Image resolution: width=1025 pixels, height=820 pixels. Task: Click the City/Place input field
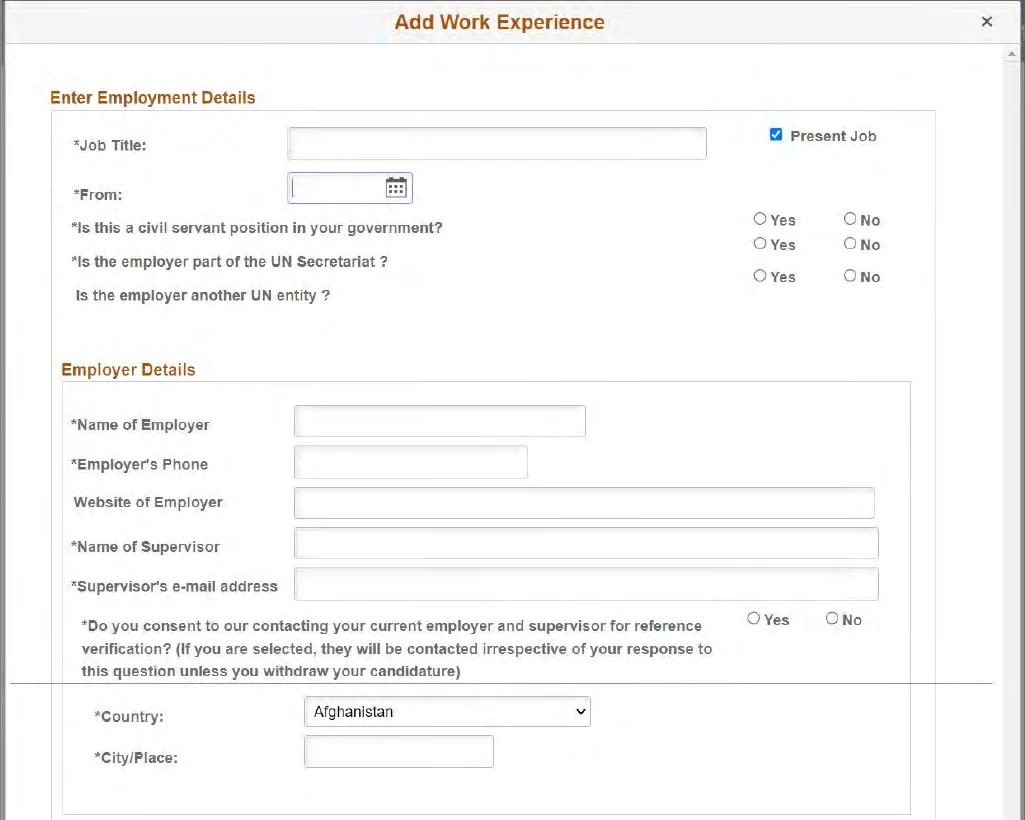pos(399,751)
